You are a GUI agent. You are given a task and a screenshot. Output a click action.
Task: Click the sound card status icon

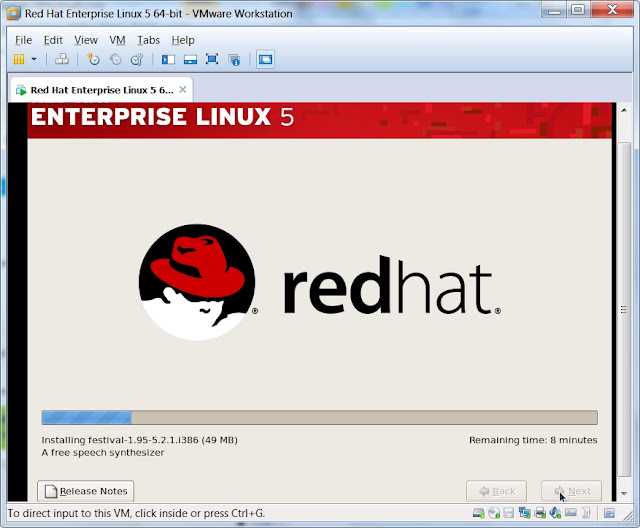[x=556, y=513]
